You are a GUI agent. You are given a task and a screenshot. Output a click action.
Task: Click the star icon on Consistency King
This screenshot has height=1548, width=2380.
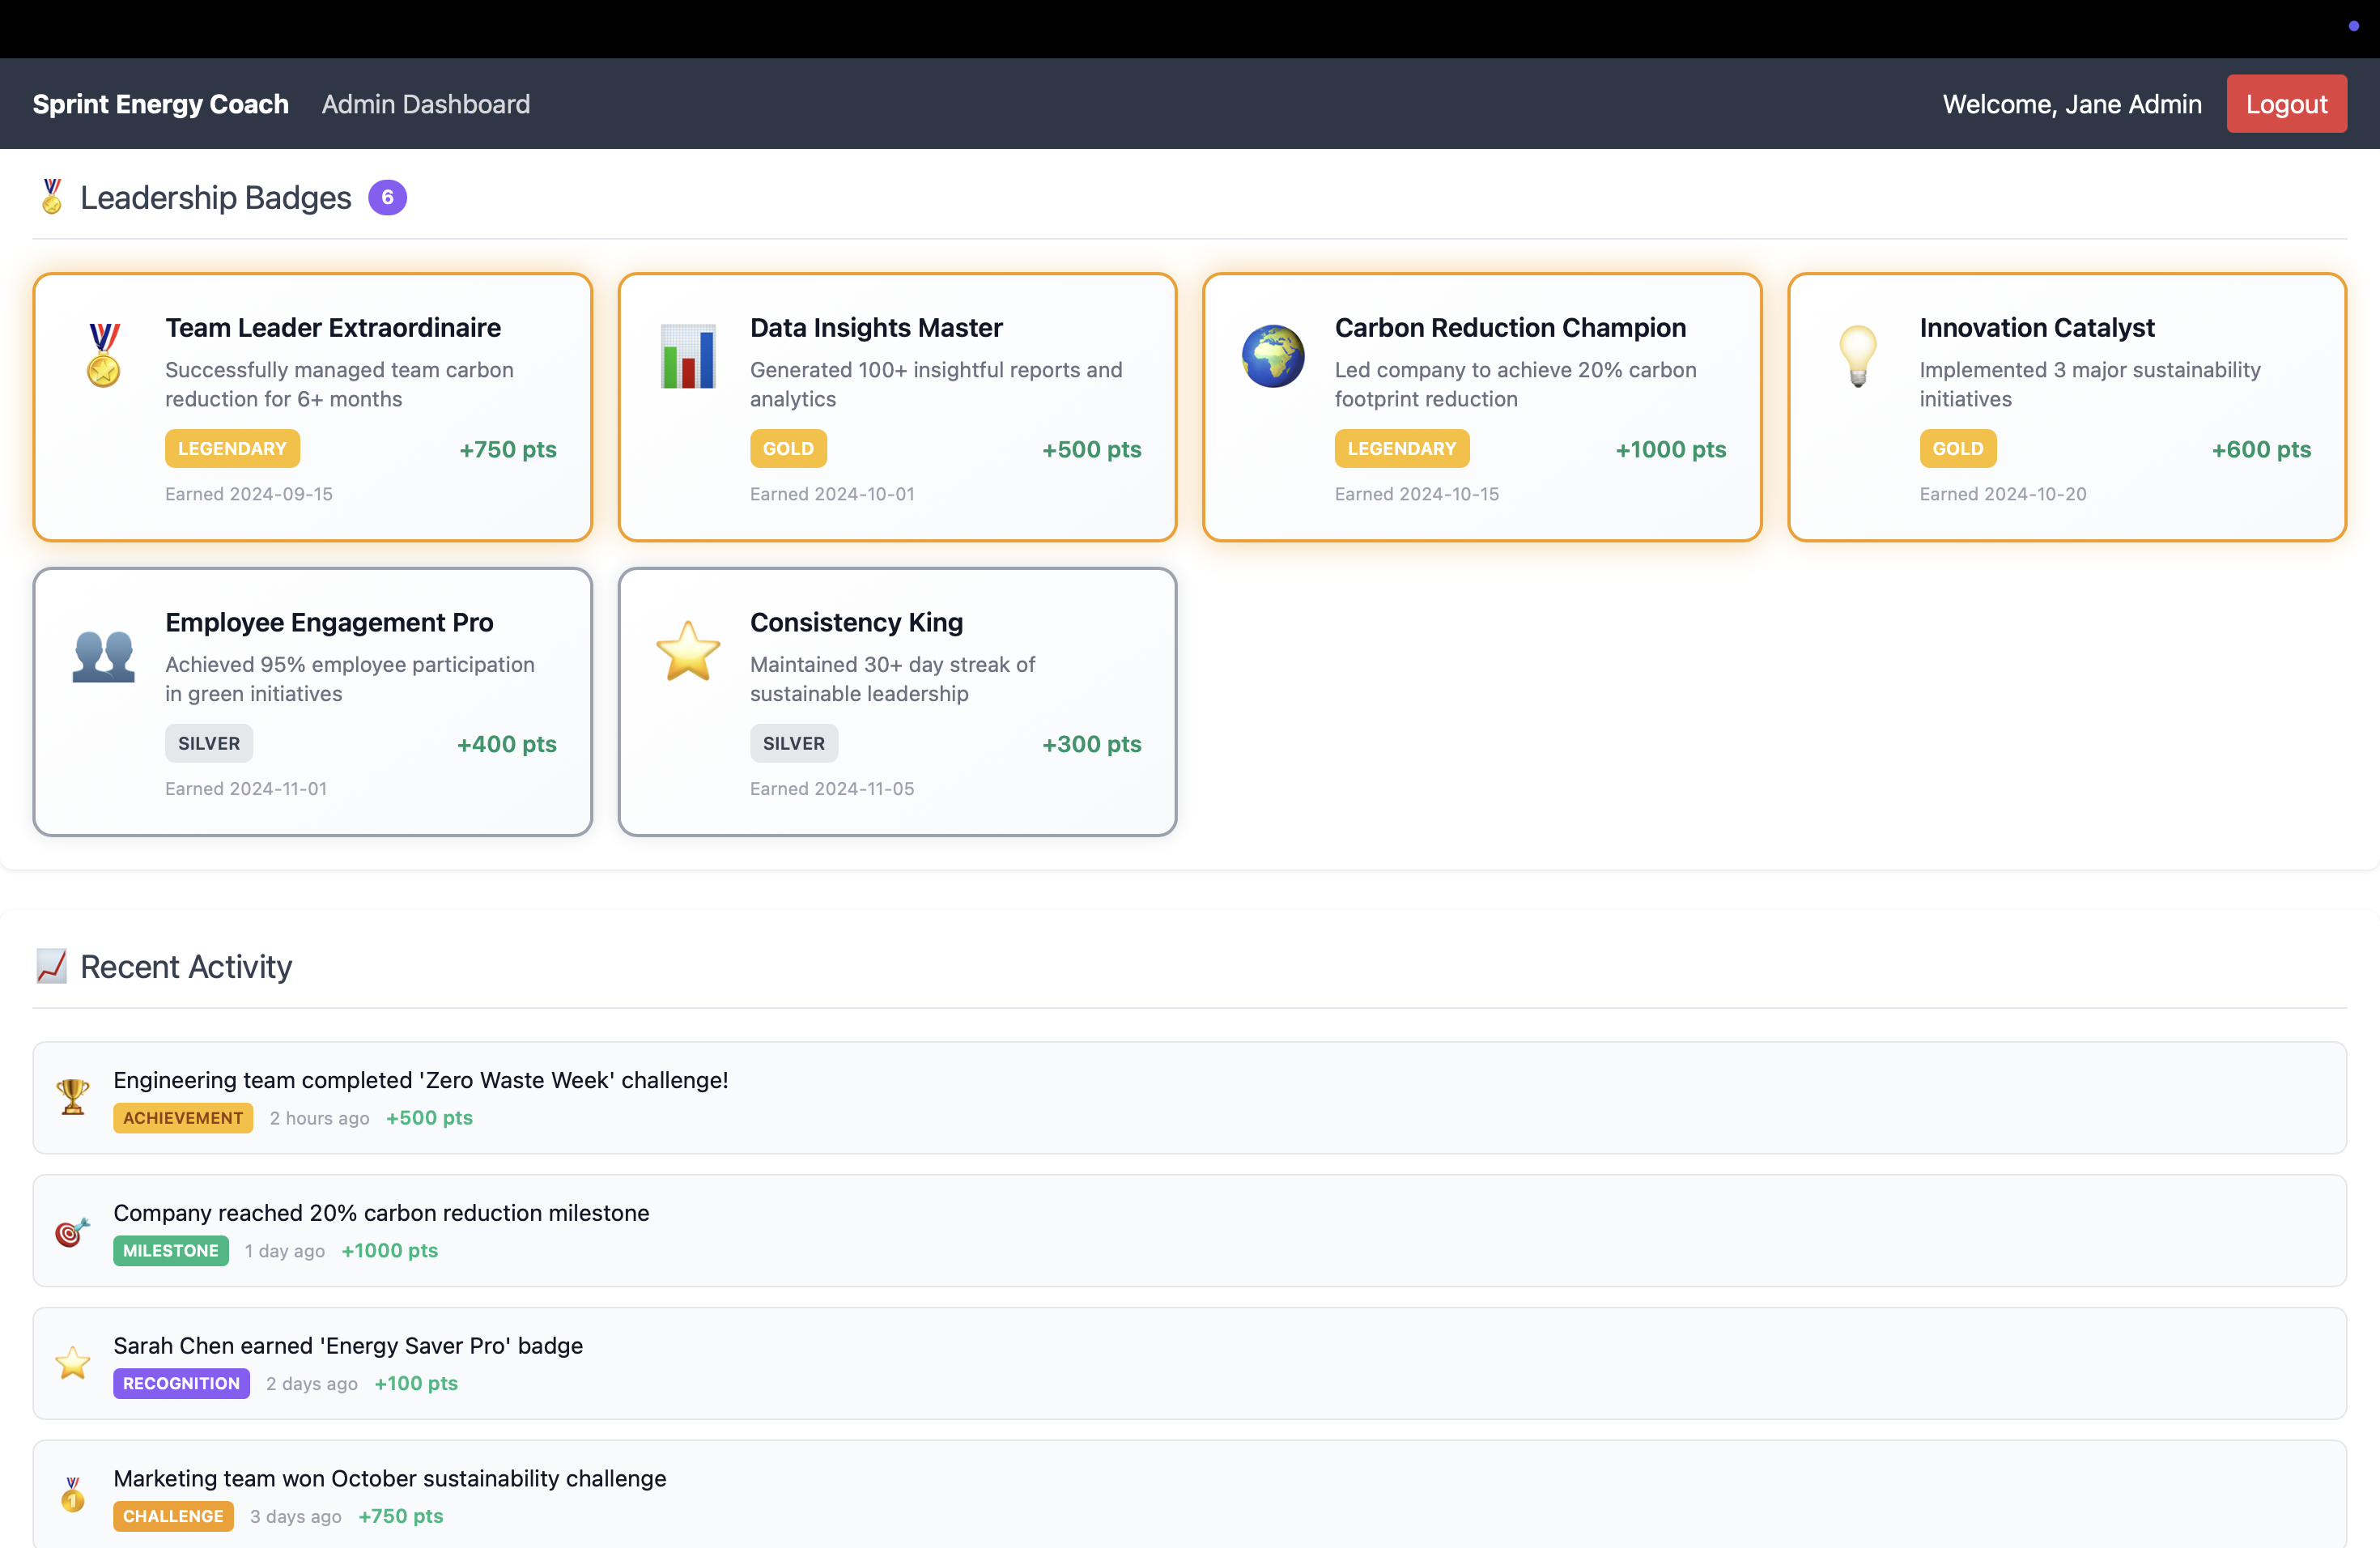pyautogui.click(x=688, y=651)
